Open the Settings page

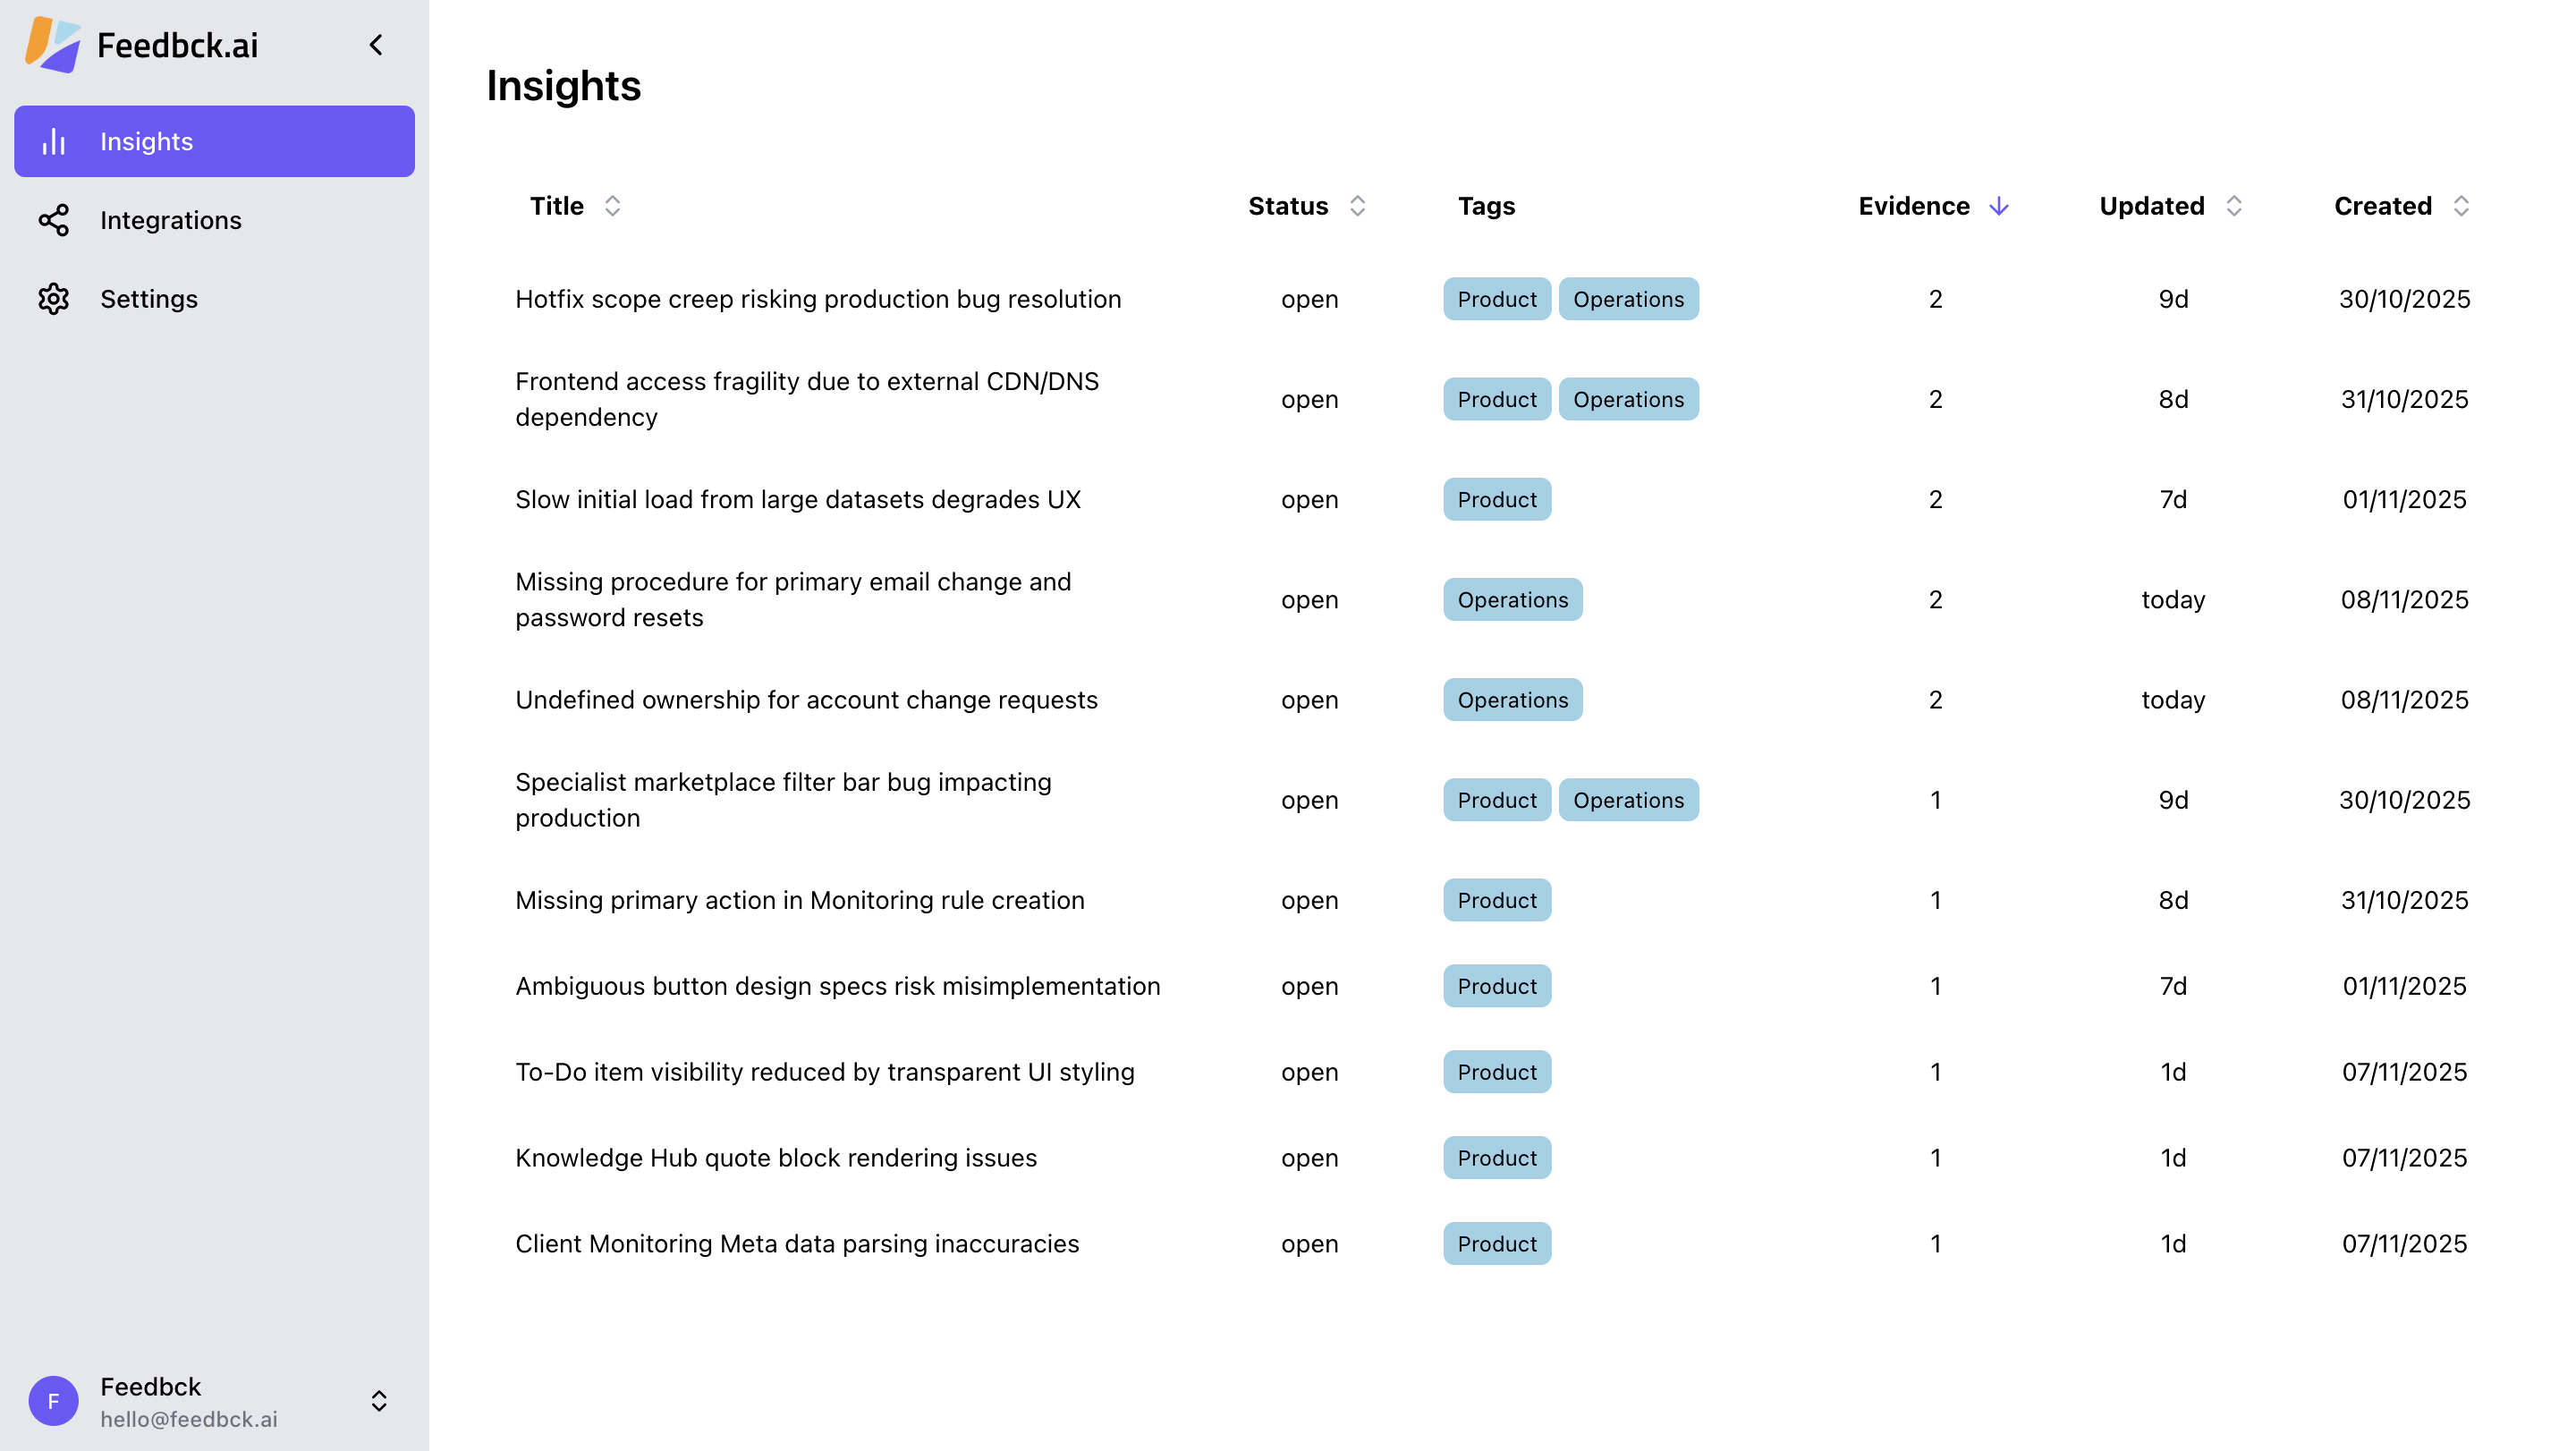(149, 299)
